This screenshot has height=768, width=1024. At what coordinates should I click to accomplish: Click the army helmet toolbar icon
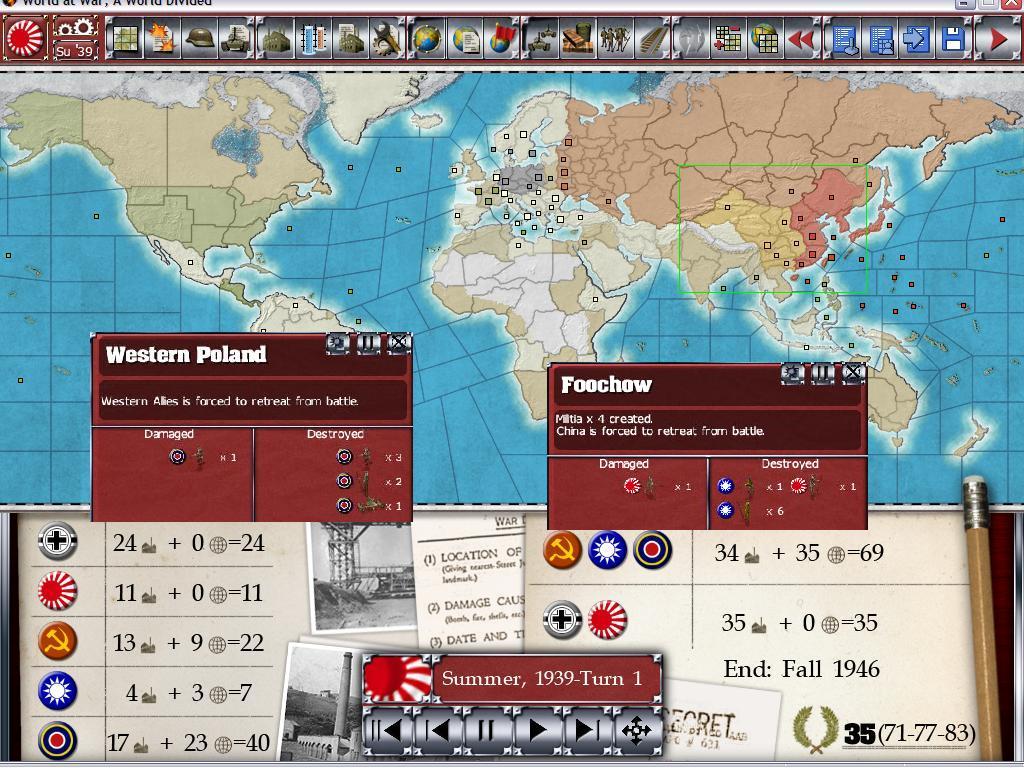click(x=199, y=39)
